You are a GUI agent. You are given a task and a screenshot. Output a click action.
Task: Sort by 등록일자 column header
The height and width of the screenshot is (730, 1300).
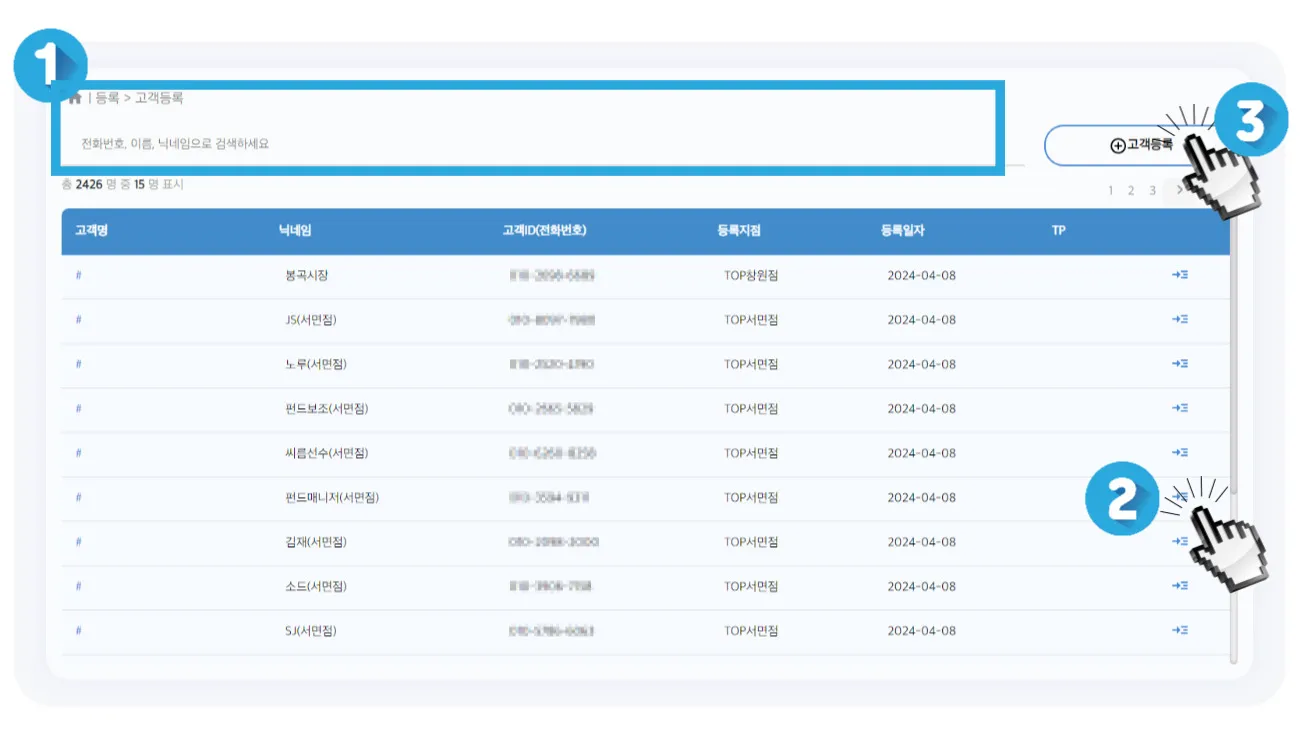[903, 230]
